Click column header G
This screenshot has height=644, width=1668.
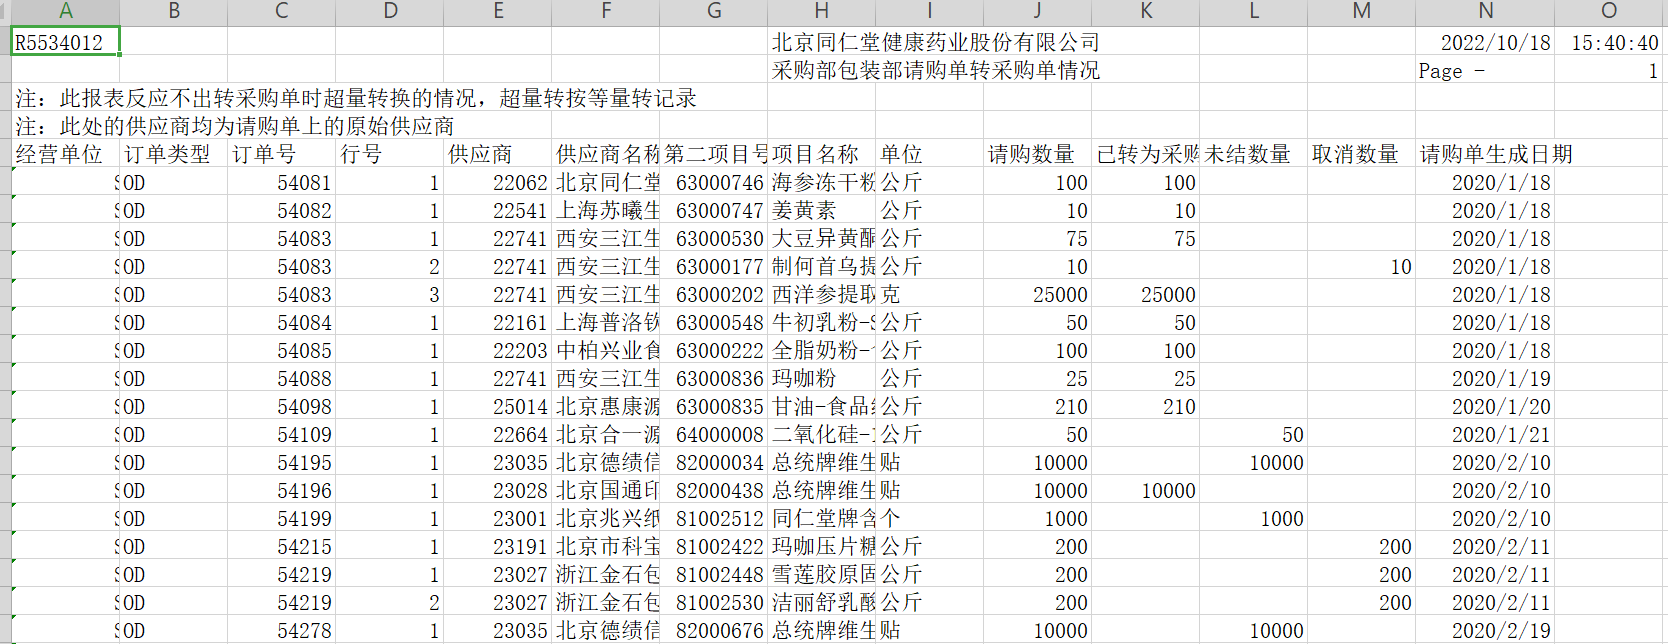pyautogui.click(x=714, y=11)
